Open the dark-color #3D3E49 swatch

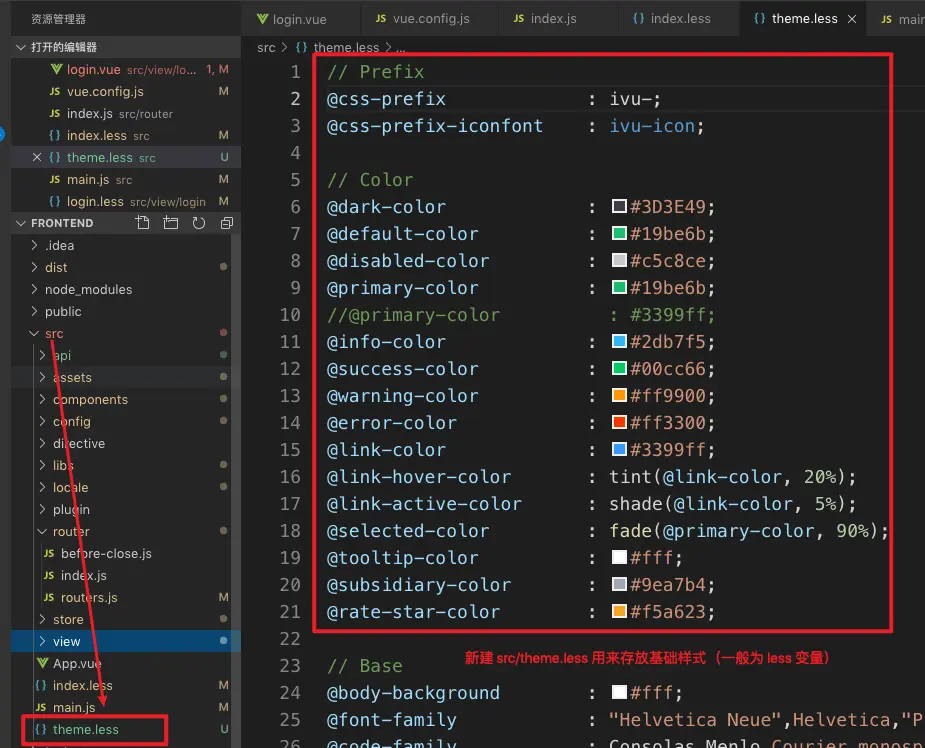[619, 206]
